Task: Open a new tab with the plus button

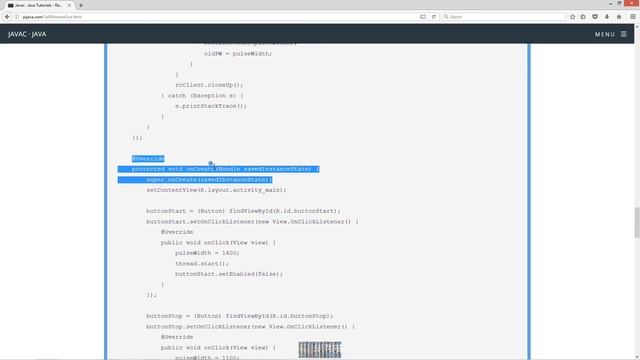Action: [81, 5]
